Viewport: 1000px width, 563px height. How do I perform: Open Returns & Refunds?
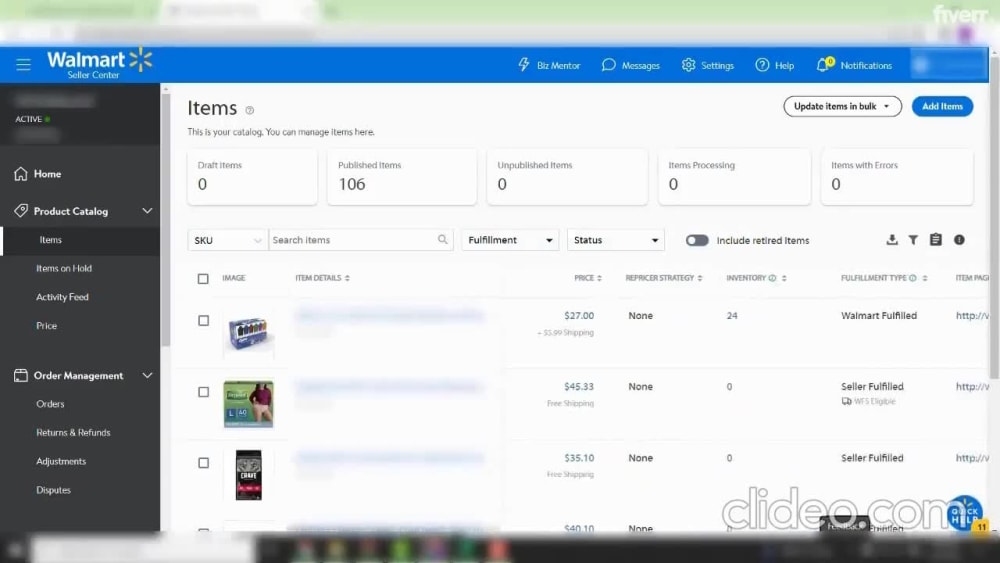tap(73, 433)
